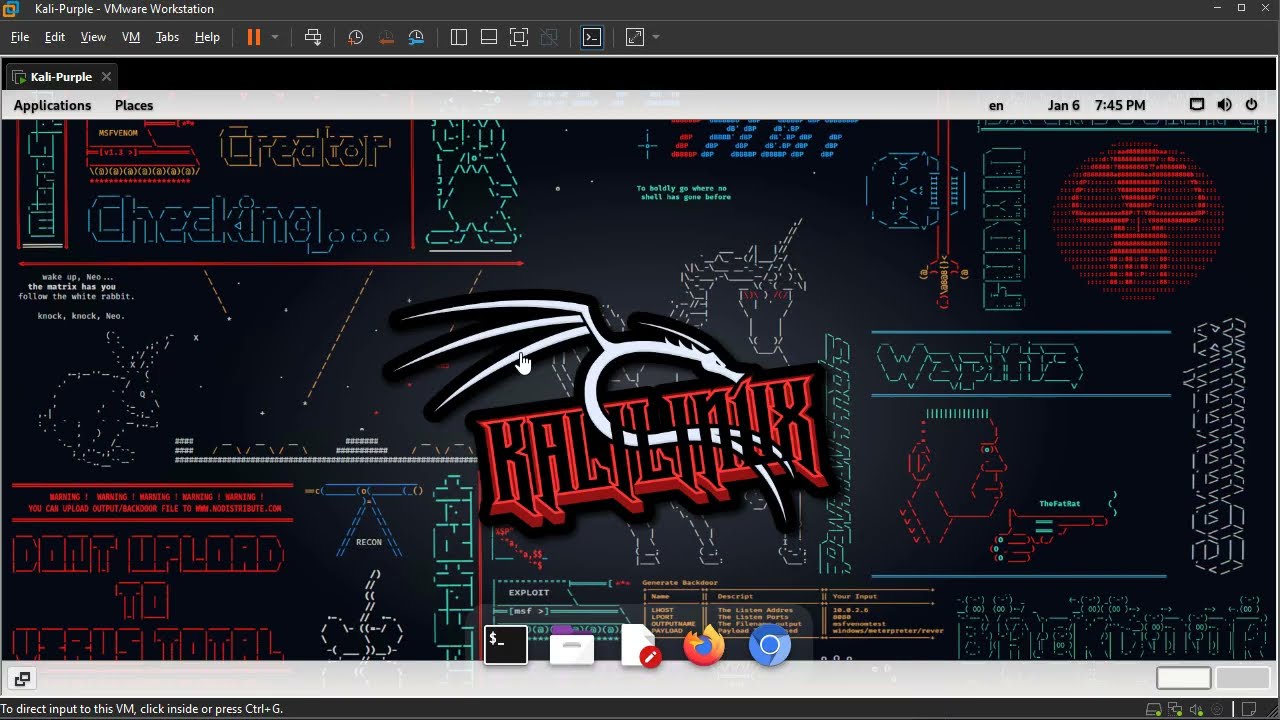Open the Tabs menu

(167, 37)
